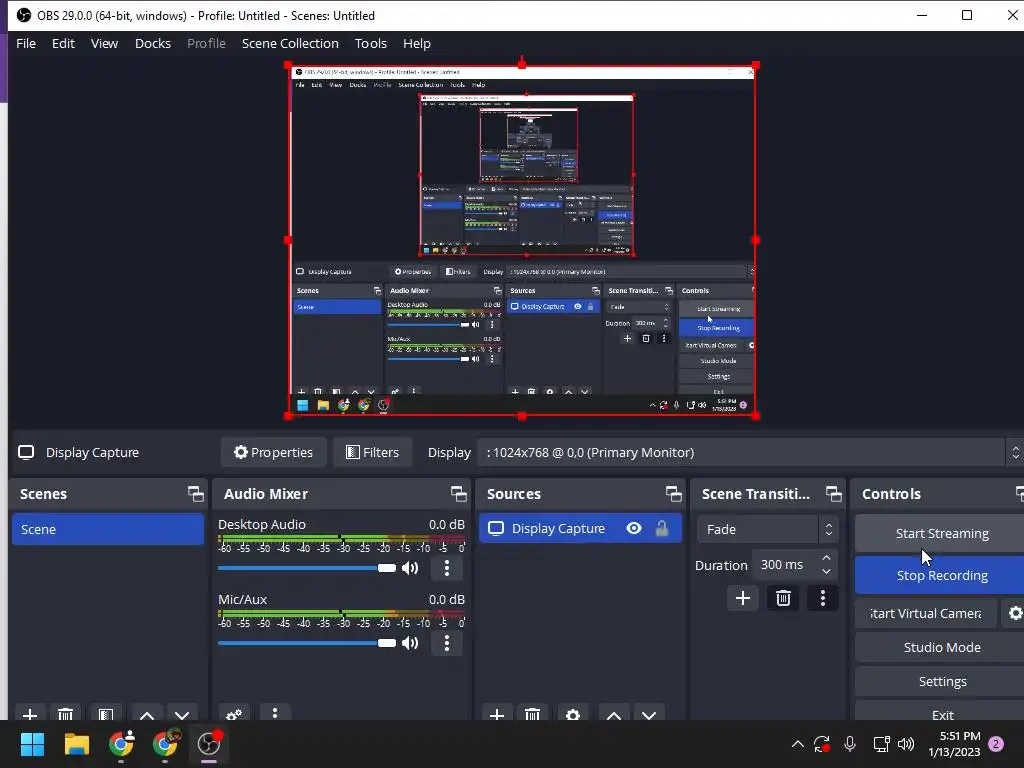
Task: Open the Help menu
Action: tap(417, 43)
